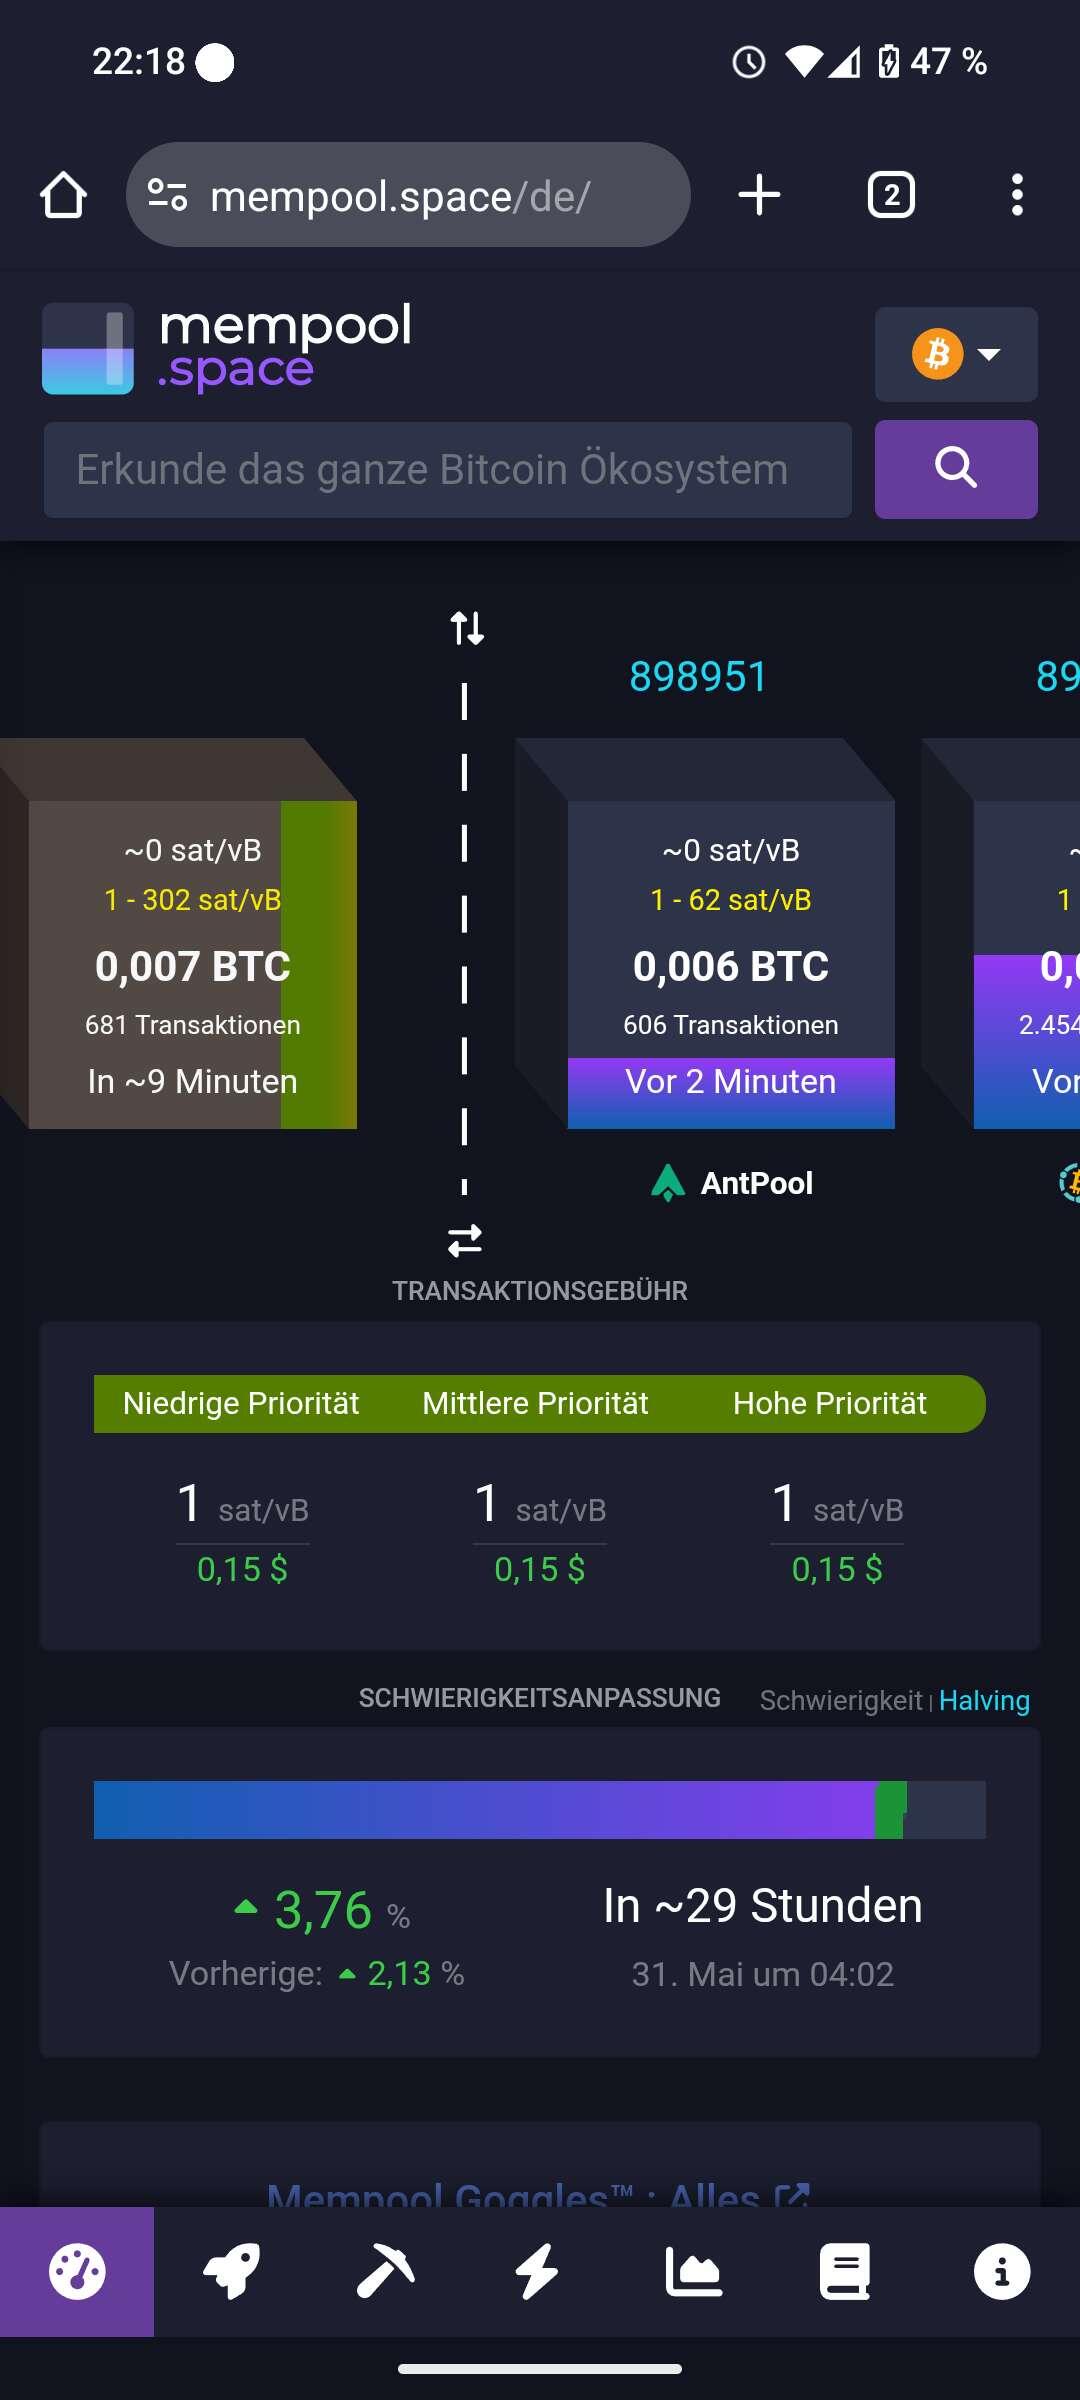Tap the browser home icon

63,194
